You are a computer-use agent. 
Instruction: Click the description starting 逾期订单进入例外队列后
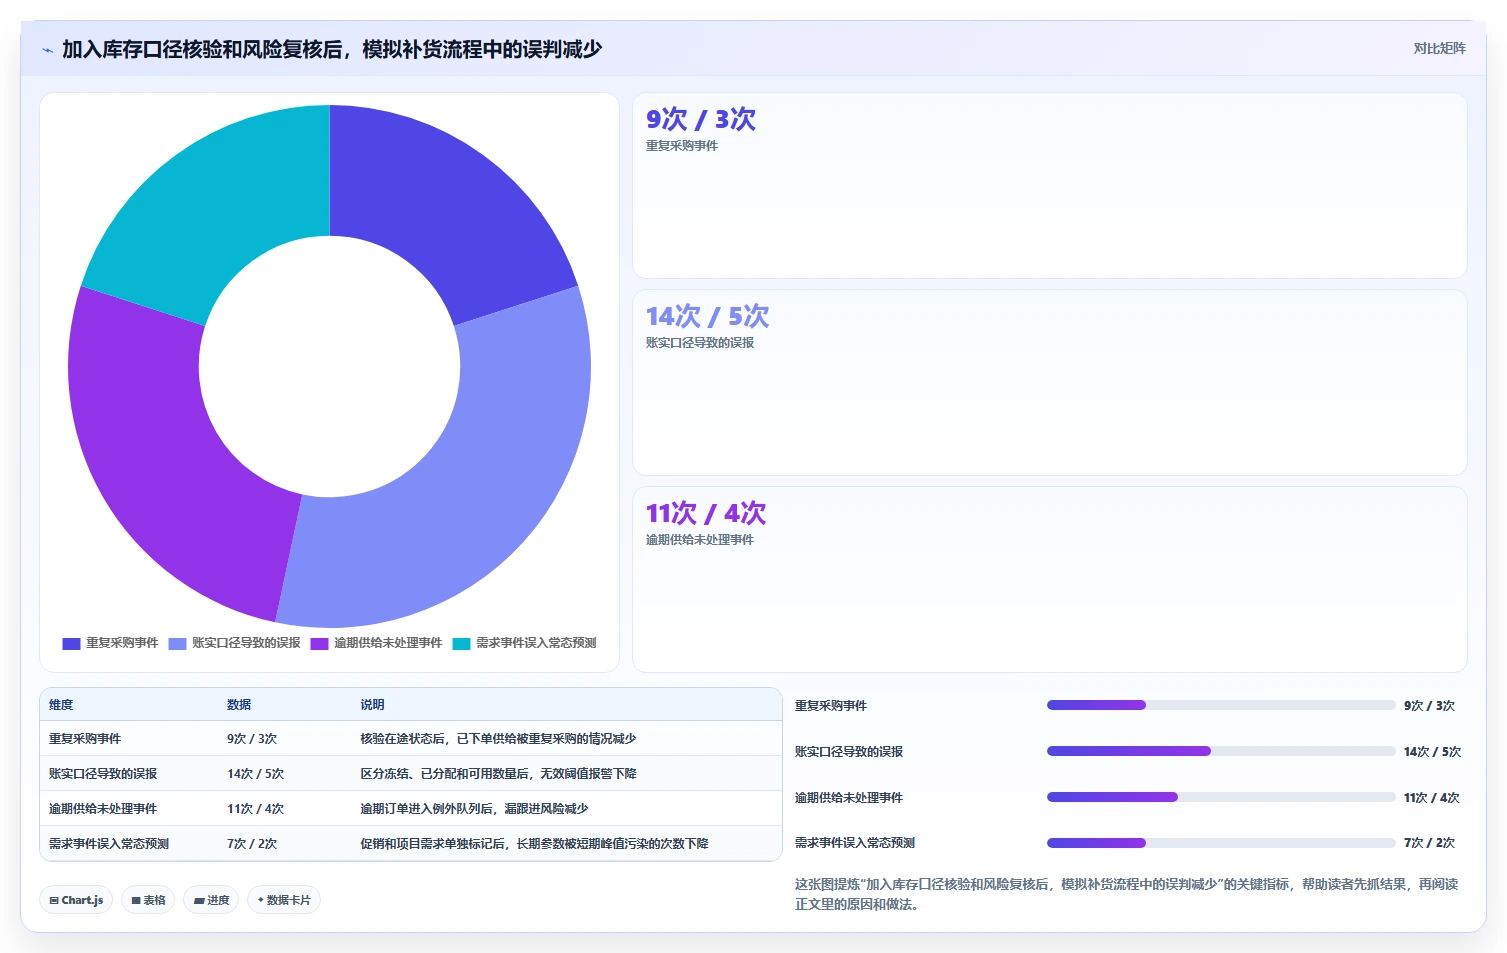474,809
